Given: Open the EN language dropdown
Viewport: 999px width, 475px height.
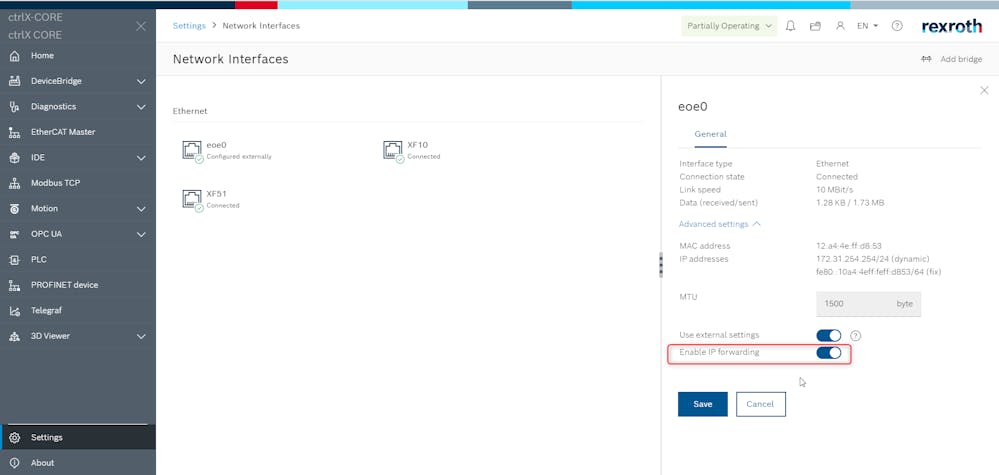Looking at the screenshot, I should pyautogui.click(x=868, y=26).
